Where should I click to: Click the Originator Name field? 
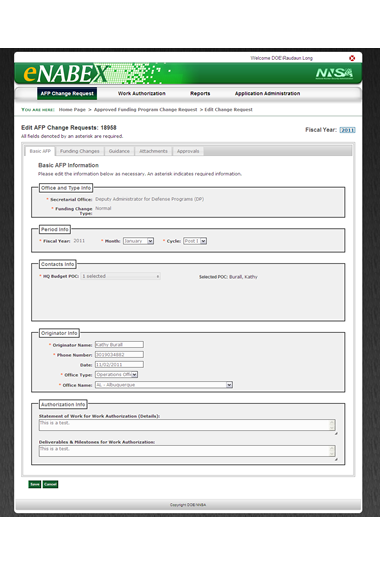pyautogui.click(x=119, y=345)
